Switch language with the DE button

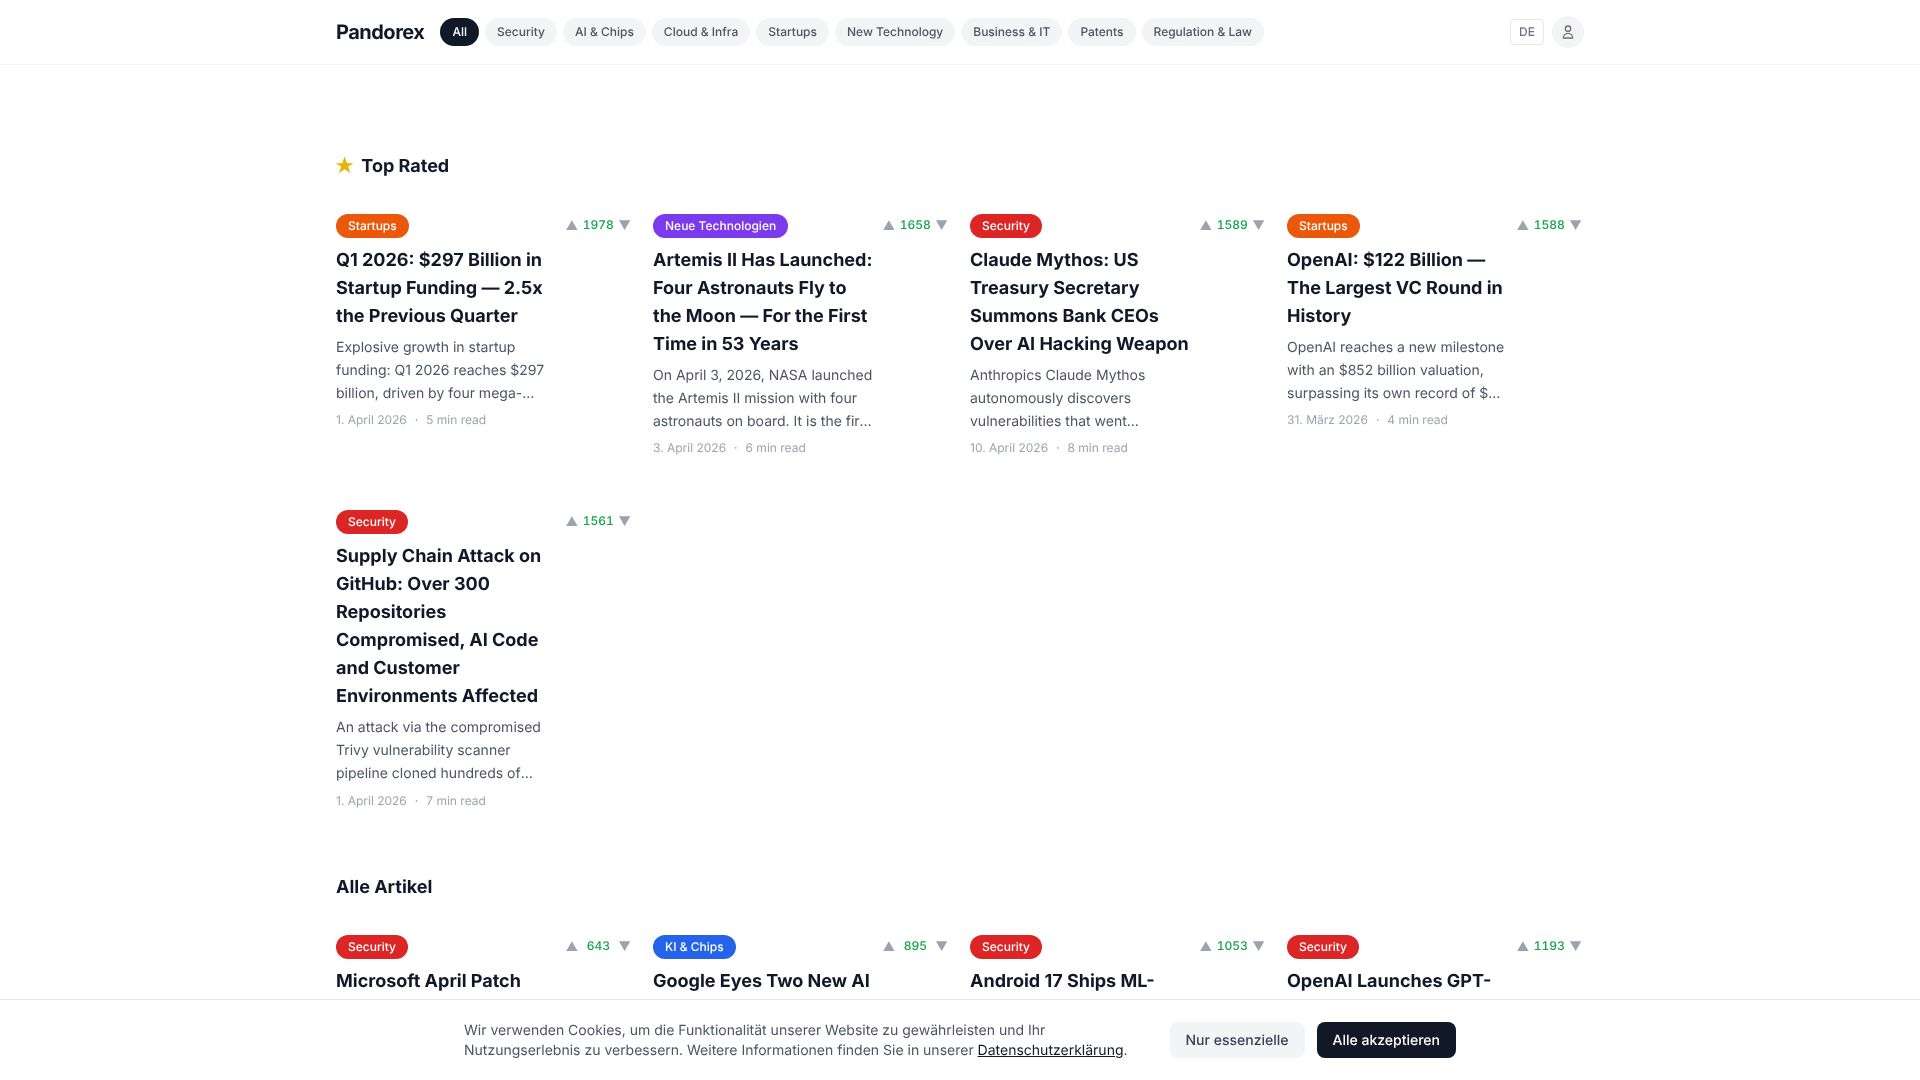pyautogui.click(x=1527, y=32)
